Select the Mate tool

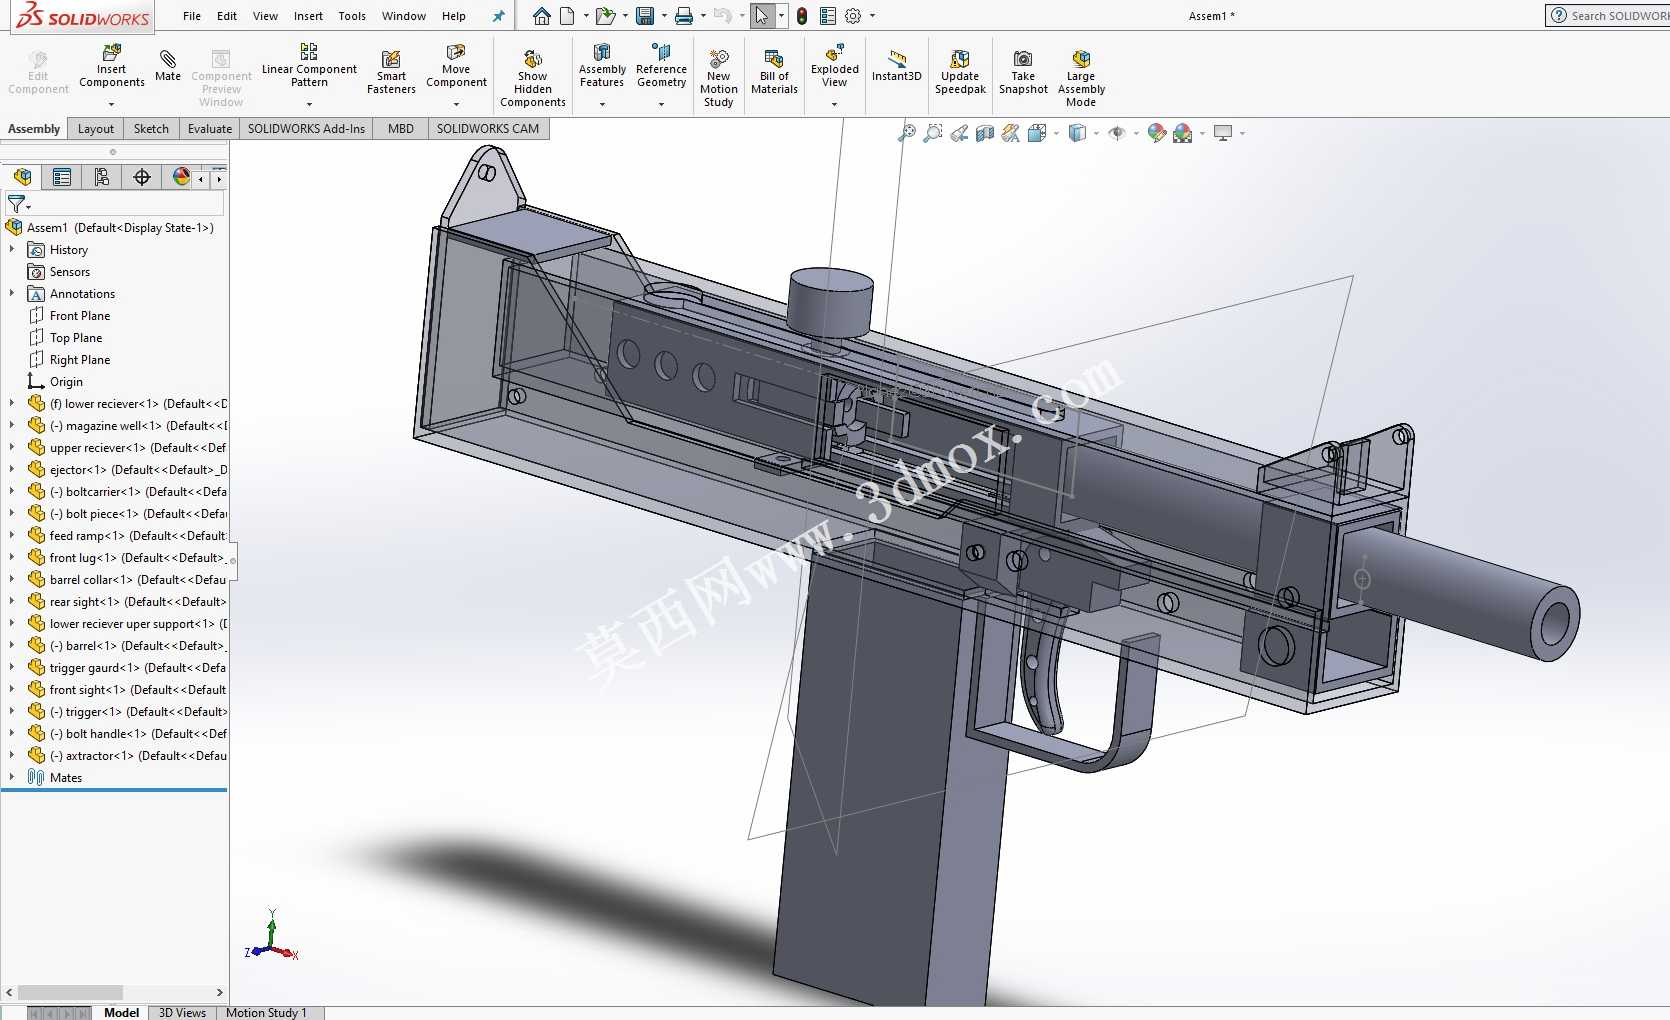tap(168, 65)
